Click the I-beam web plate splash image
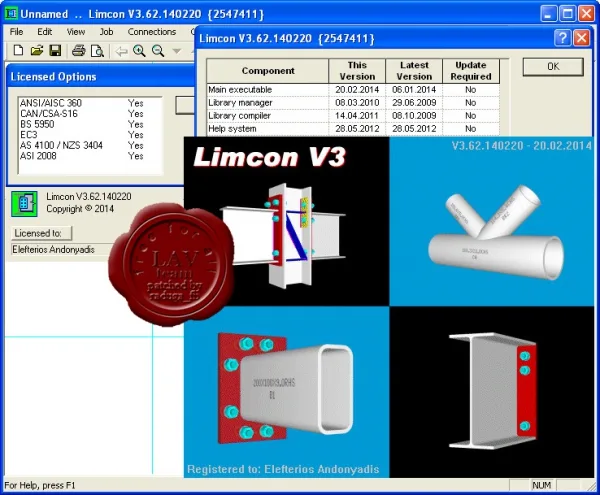The image size is (600, 495). click(x=492, y=391)
